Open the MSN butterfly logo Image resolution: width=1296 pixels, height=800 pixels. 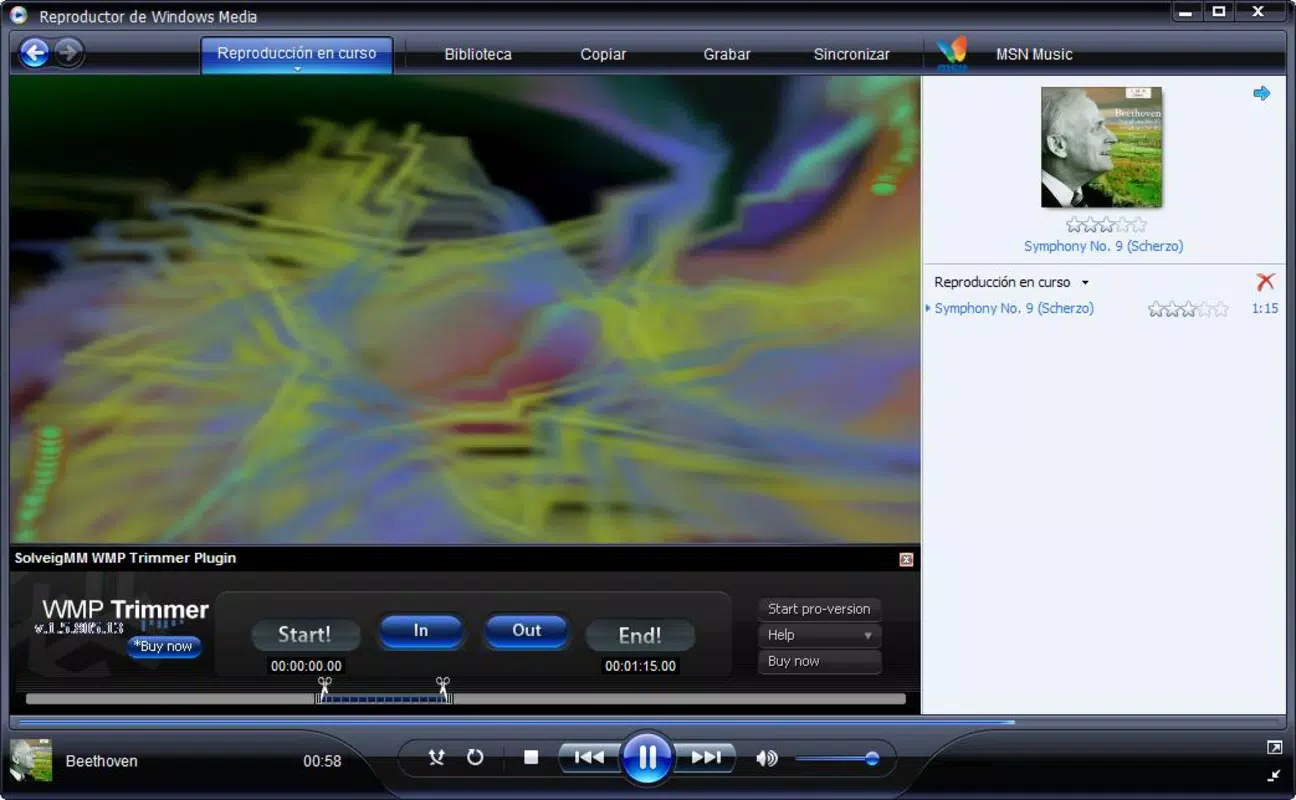(952, 53)
